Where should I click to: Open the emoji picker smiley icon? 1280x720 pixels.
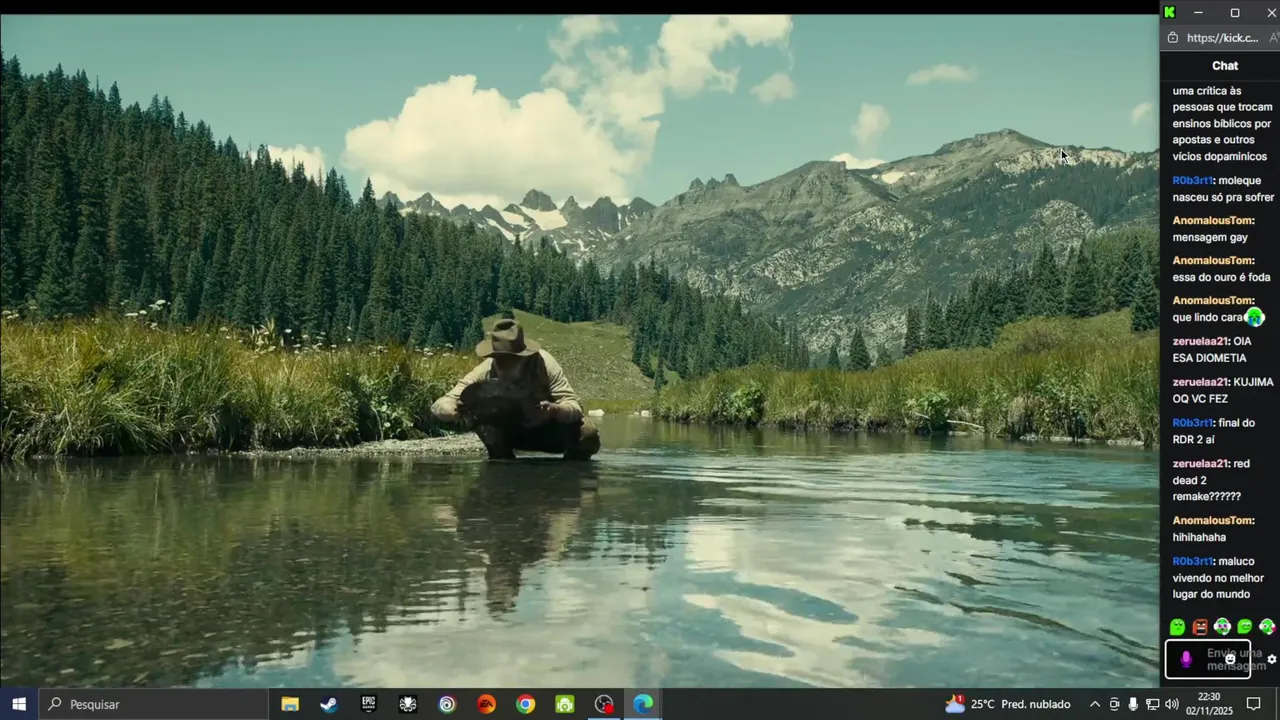coord(1230,659)
